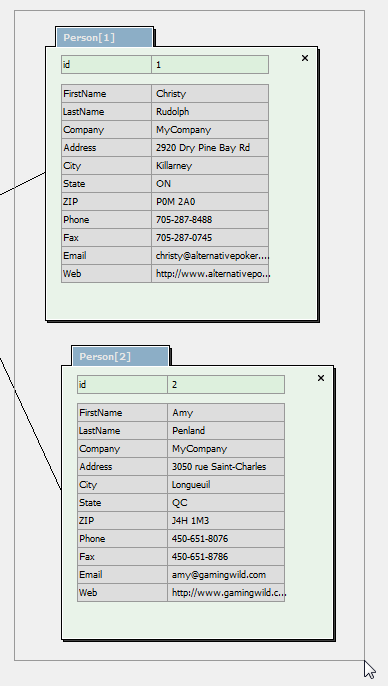Click Web label in Person[2]

pos(122,593)
